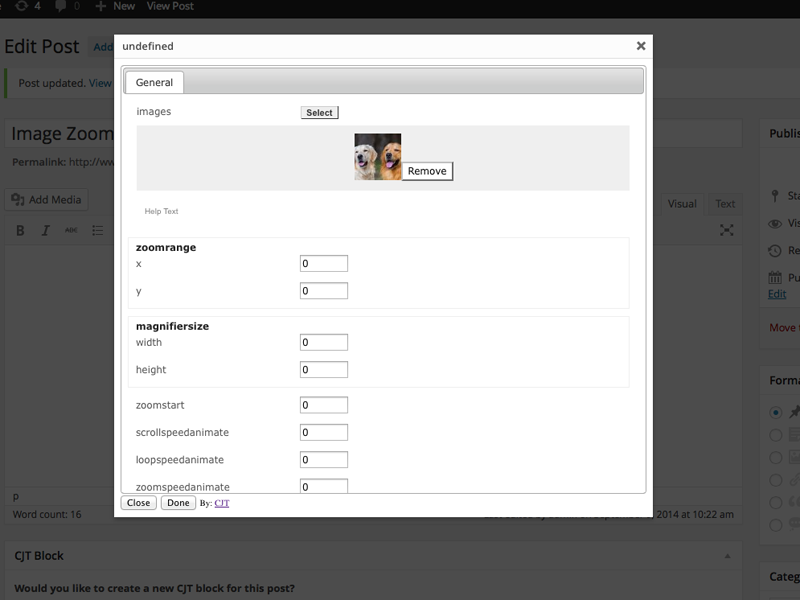Click the zoomrange x input field
The height and width of the screenshot is (600, 800).
click(324, 264)
